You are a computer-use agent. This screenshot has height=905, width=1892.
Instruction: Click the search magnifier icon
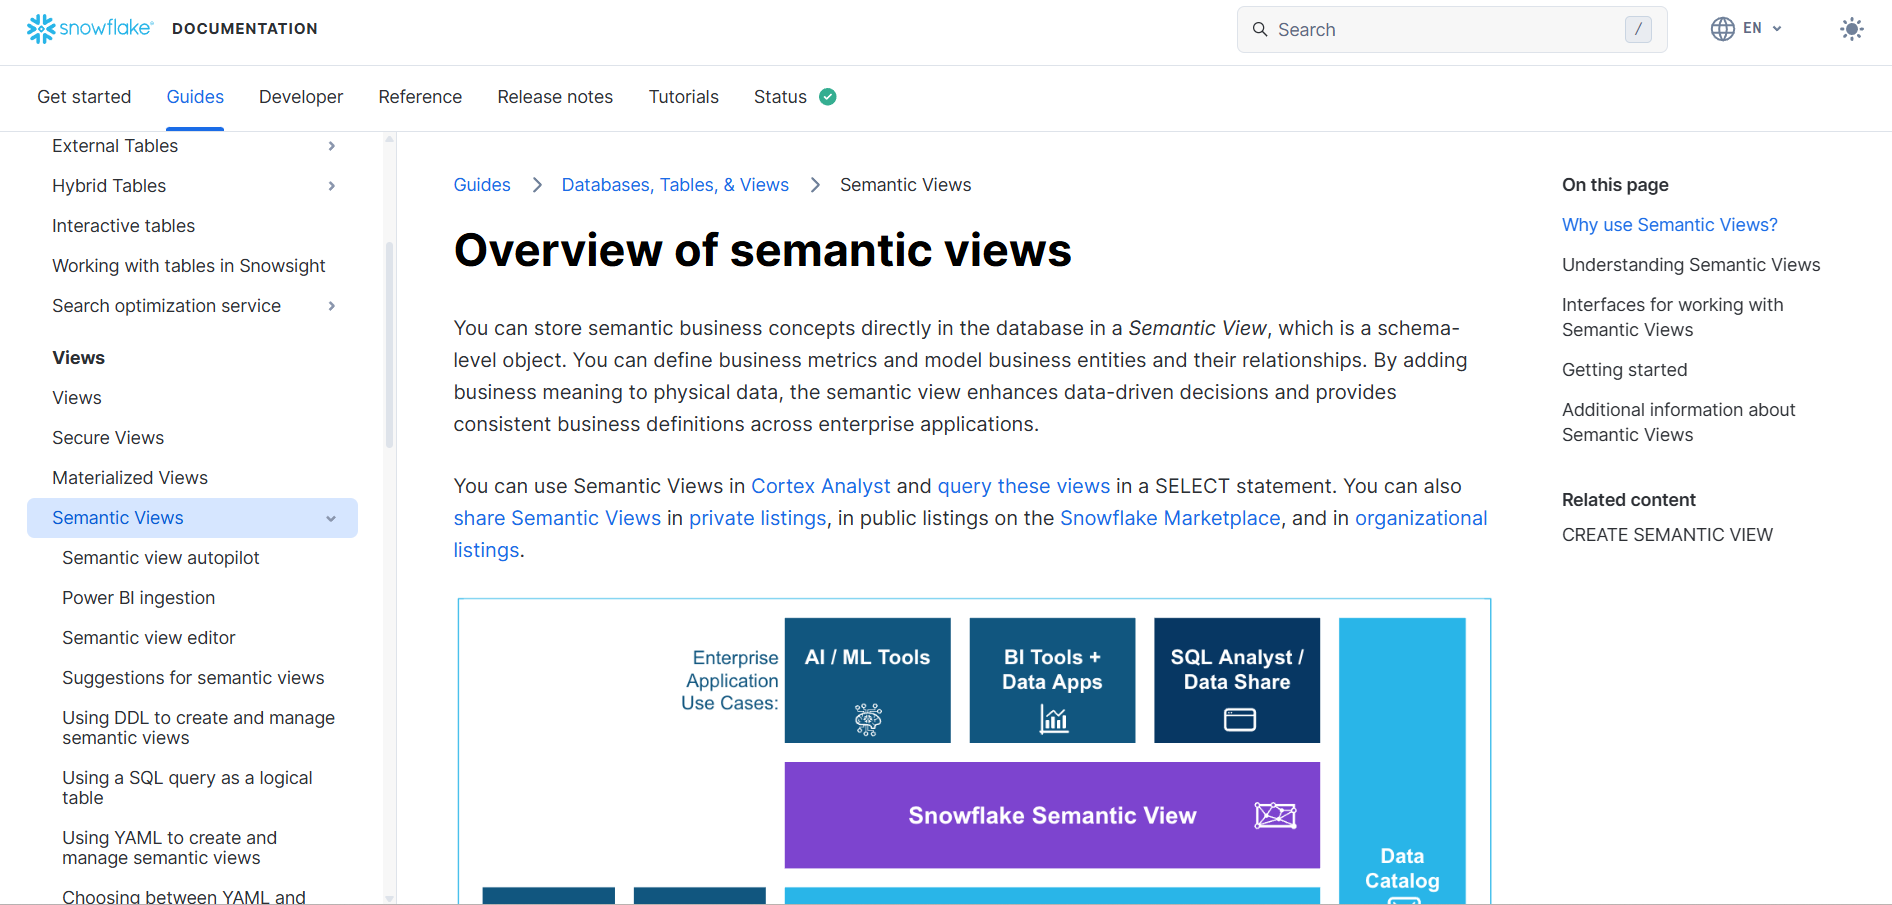pos(1260,30)
